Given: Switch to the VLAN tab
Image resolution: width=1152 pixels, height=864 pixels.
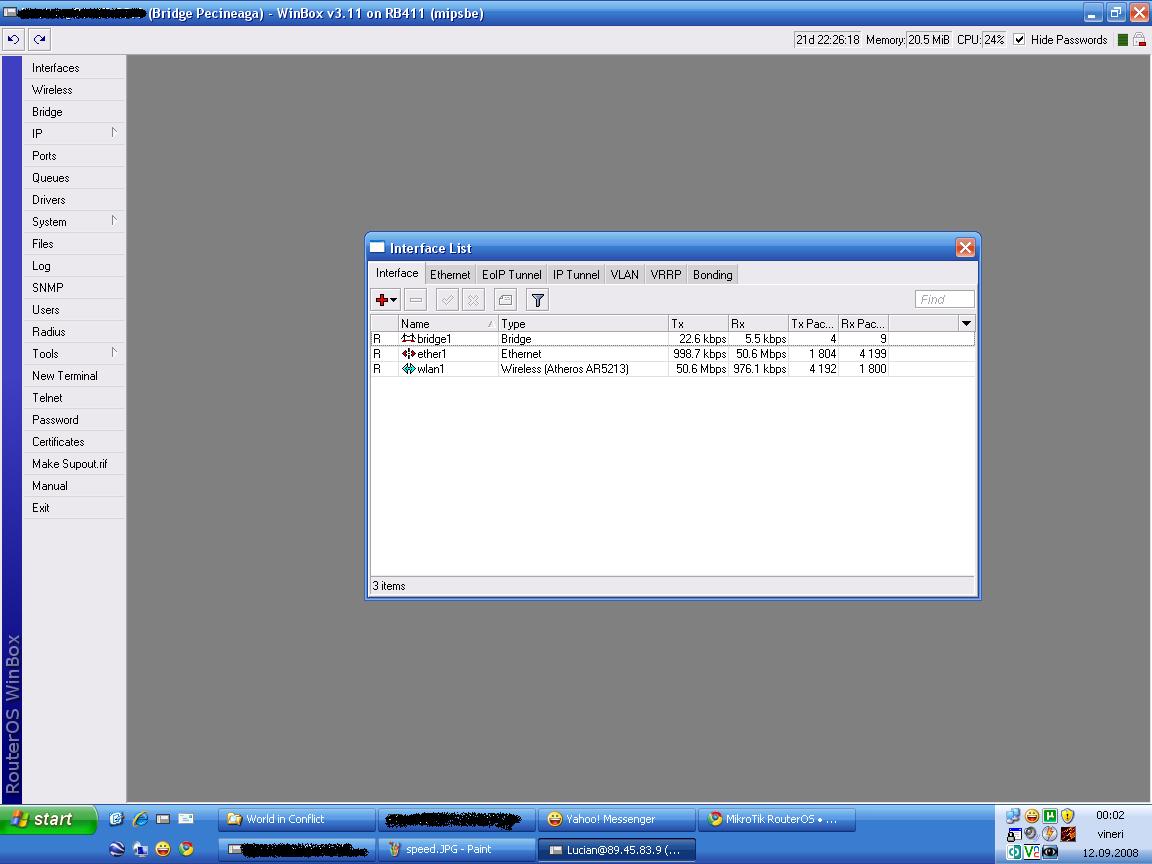Looking at the screenshot, I should click(624, 275).
